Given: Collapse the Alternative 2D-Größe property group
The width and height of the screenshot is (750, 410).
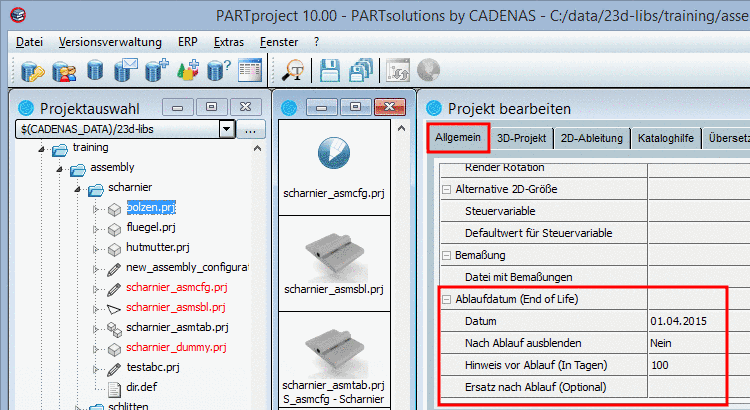Looking at the screenshot, I should click(446, 189).
